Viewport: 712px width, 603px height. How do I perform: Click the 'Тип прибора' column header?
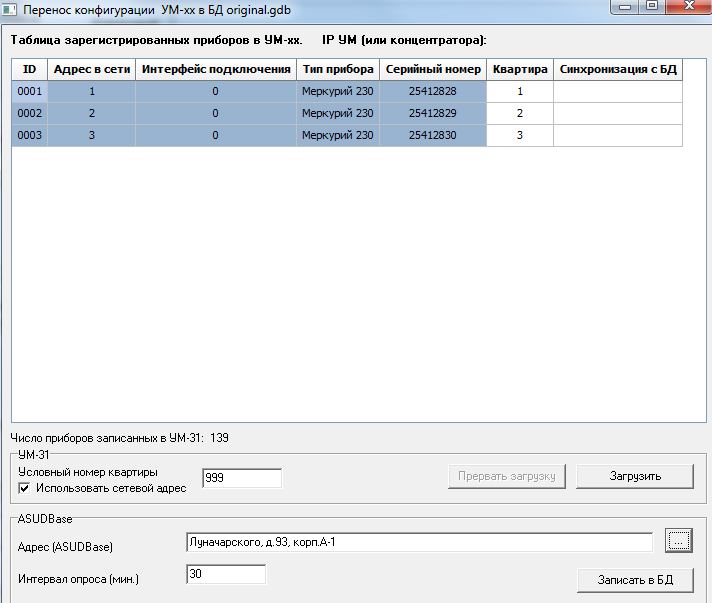pos(337,69)
